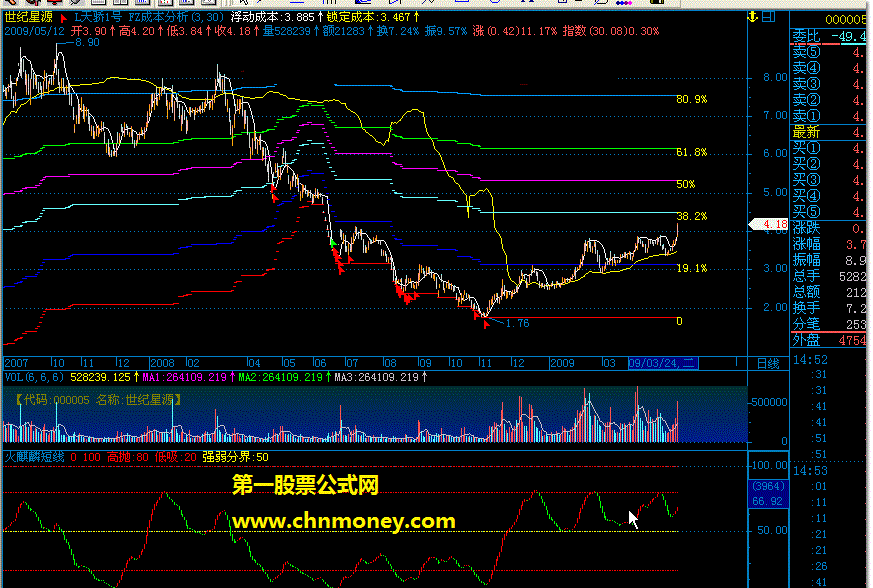Viewport: 873px width, 588px height.
Task: Click the 委比 row in quote panel
Action: tap(830, 37)
